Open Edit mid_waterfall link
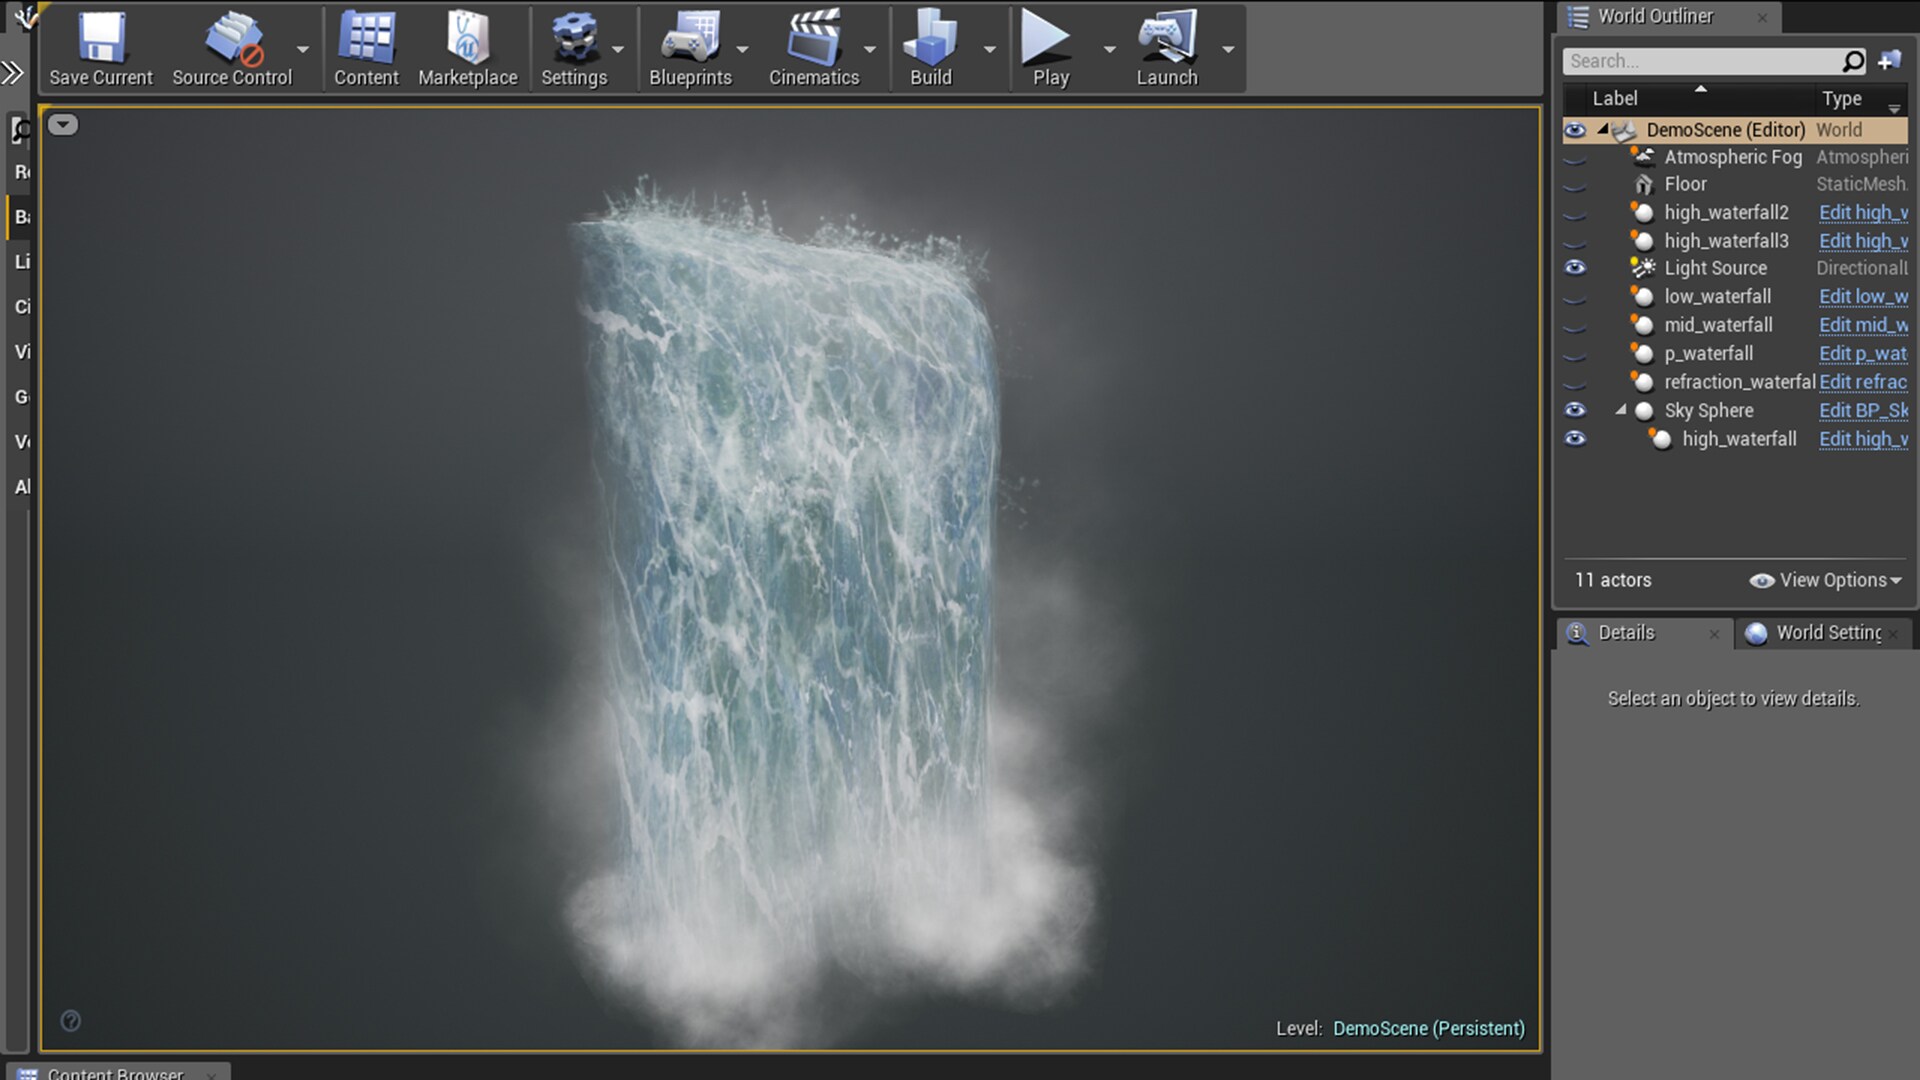Screen dimensions: 1920x1080 coord(1862,325)
